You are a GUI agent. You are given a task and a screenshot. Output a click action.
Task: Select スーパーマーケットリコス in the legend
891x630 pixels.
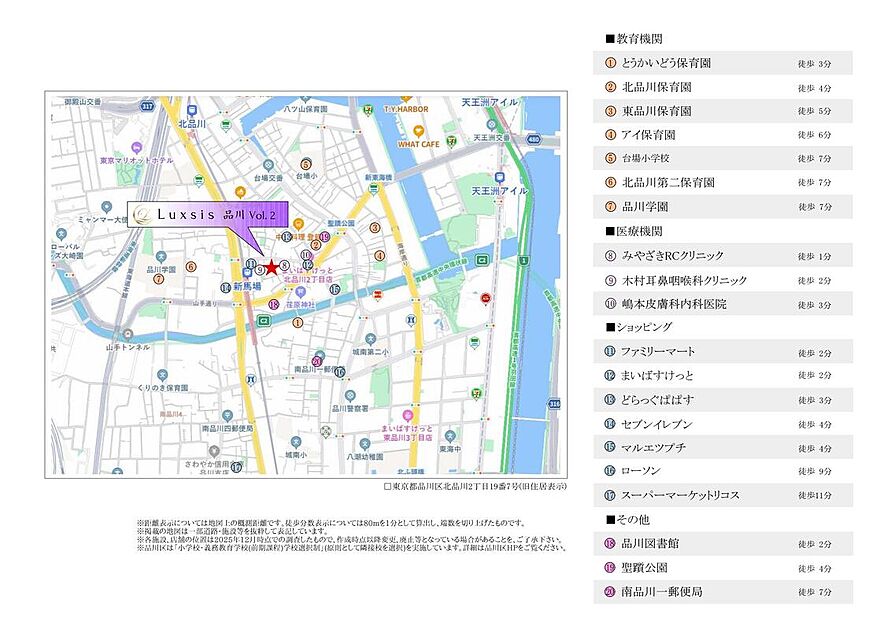click(681, 495)
